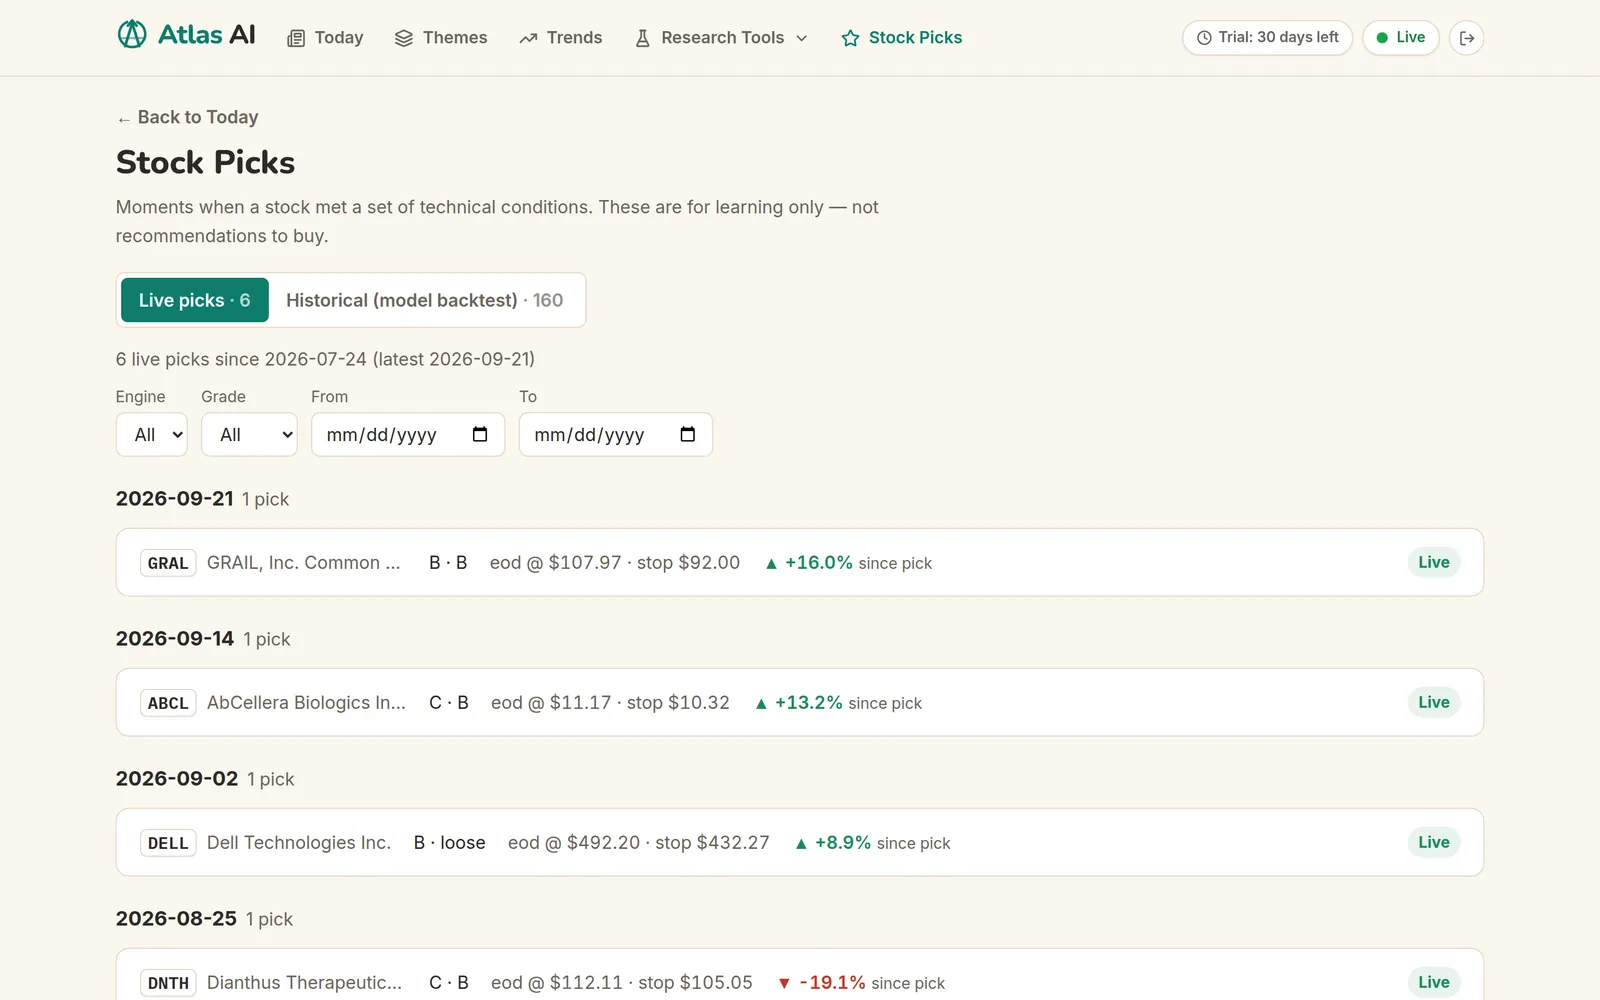Image resolution: width=1600 pixels, height=1000 pixels.
Task: Click the B · loose grade on DELL row
Action: click(x=450, y=843)
